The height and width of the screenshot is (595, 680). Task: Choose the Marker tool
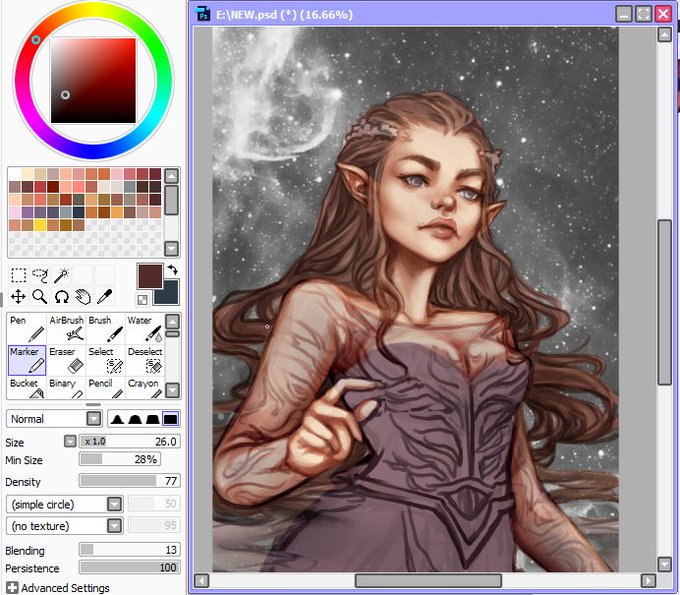point(27,360)
